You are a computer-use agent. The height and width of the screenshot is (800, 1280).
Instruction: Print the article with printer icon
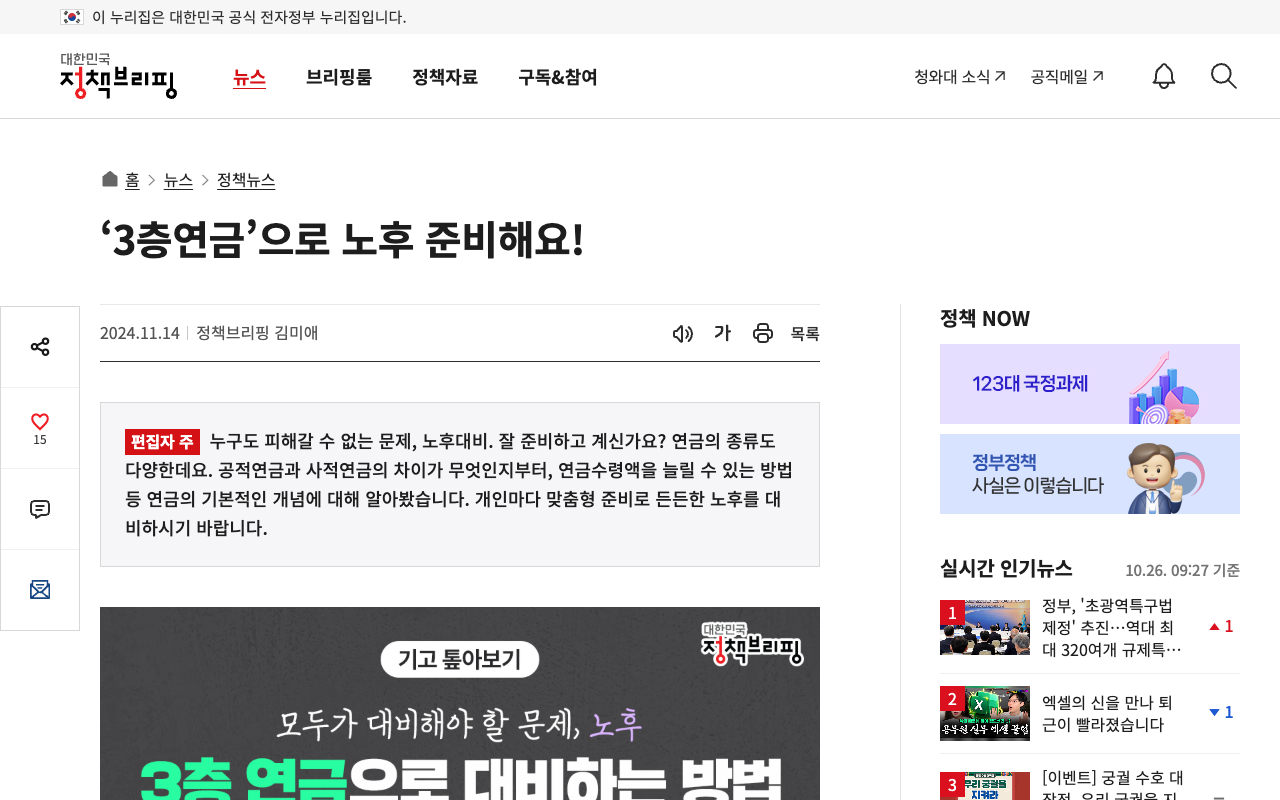(763, 333)
